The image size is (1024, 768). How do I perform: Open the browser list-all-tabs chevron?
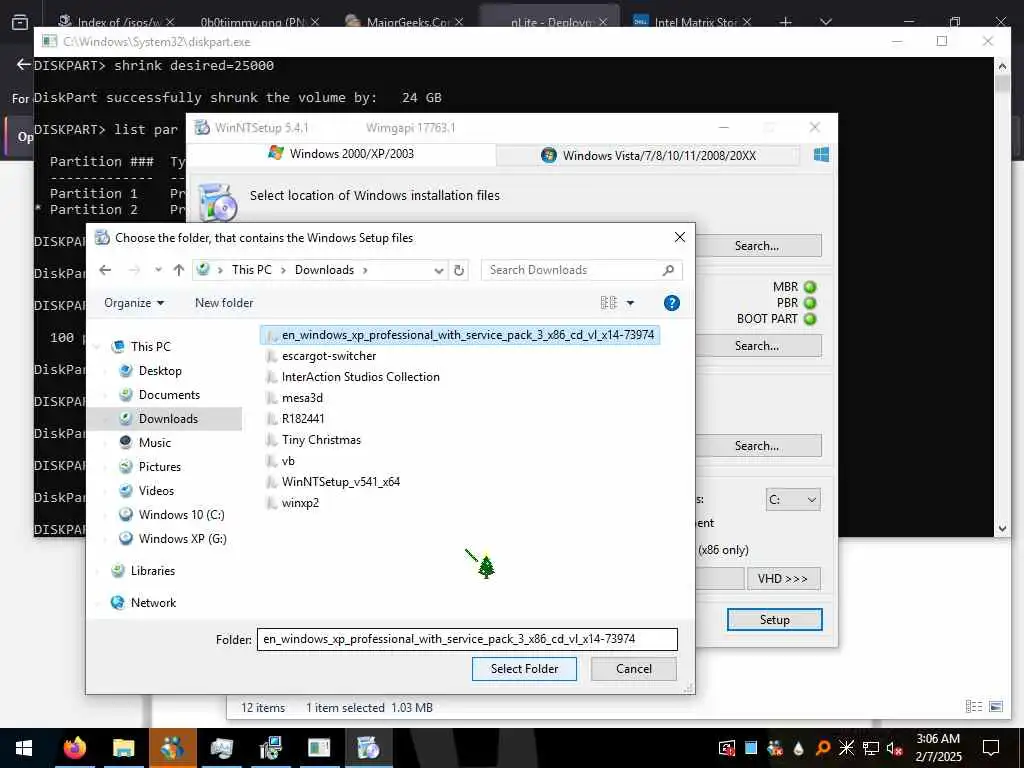[825, 22]
